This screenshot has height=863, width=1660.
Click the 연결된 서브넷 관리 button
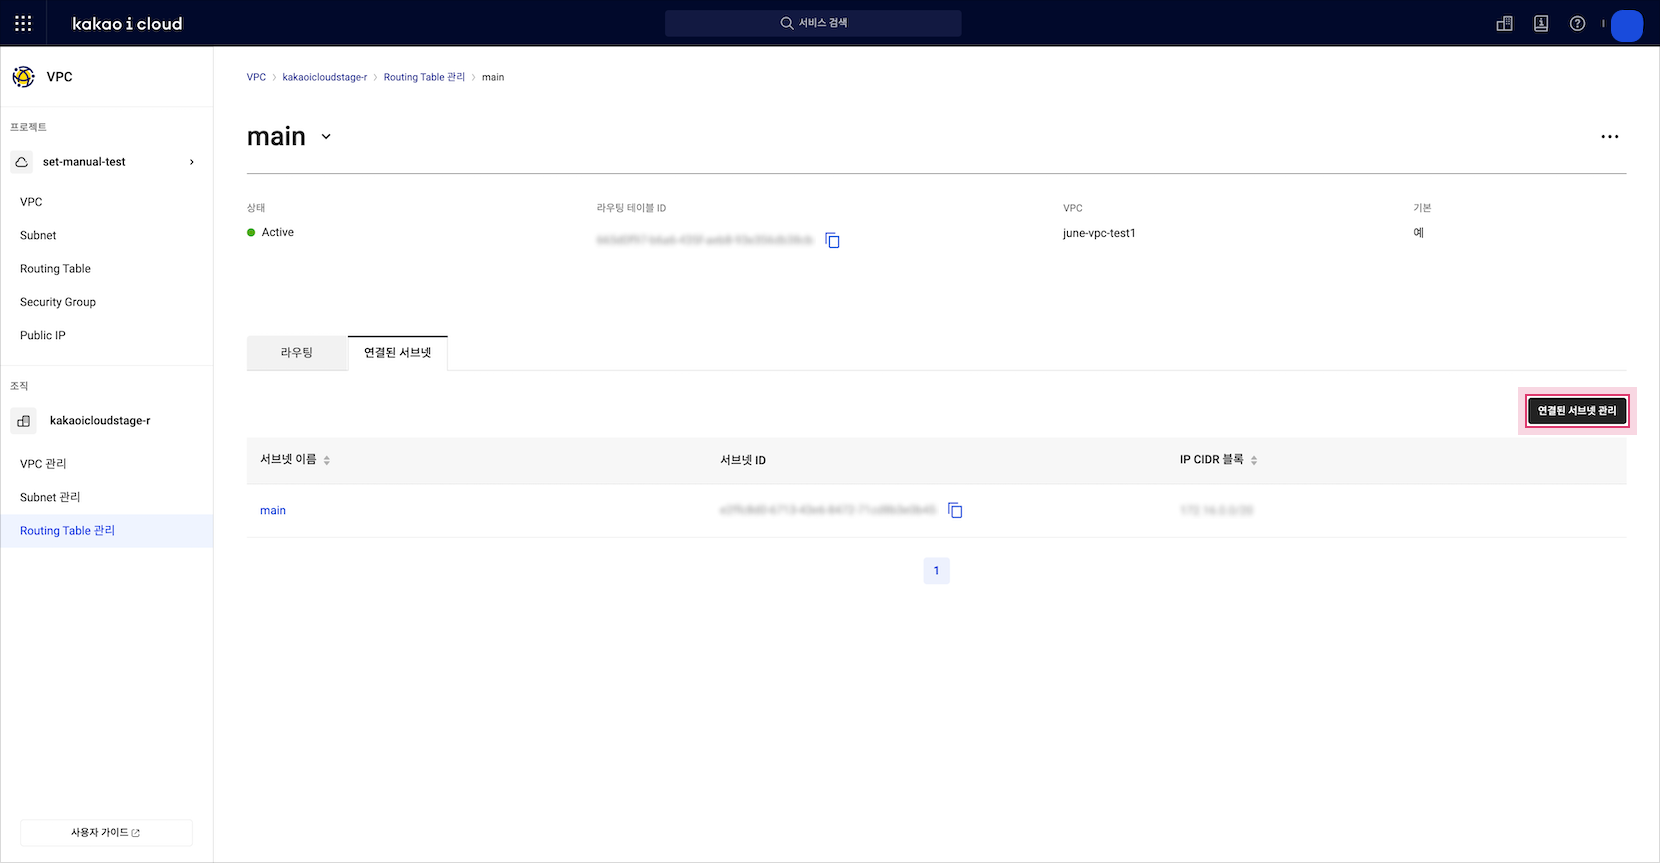[x=1577, y=410]
